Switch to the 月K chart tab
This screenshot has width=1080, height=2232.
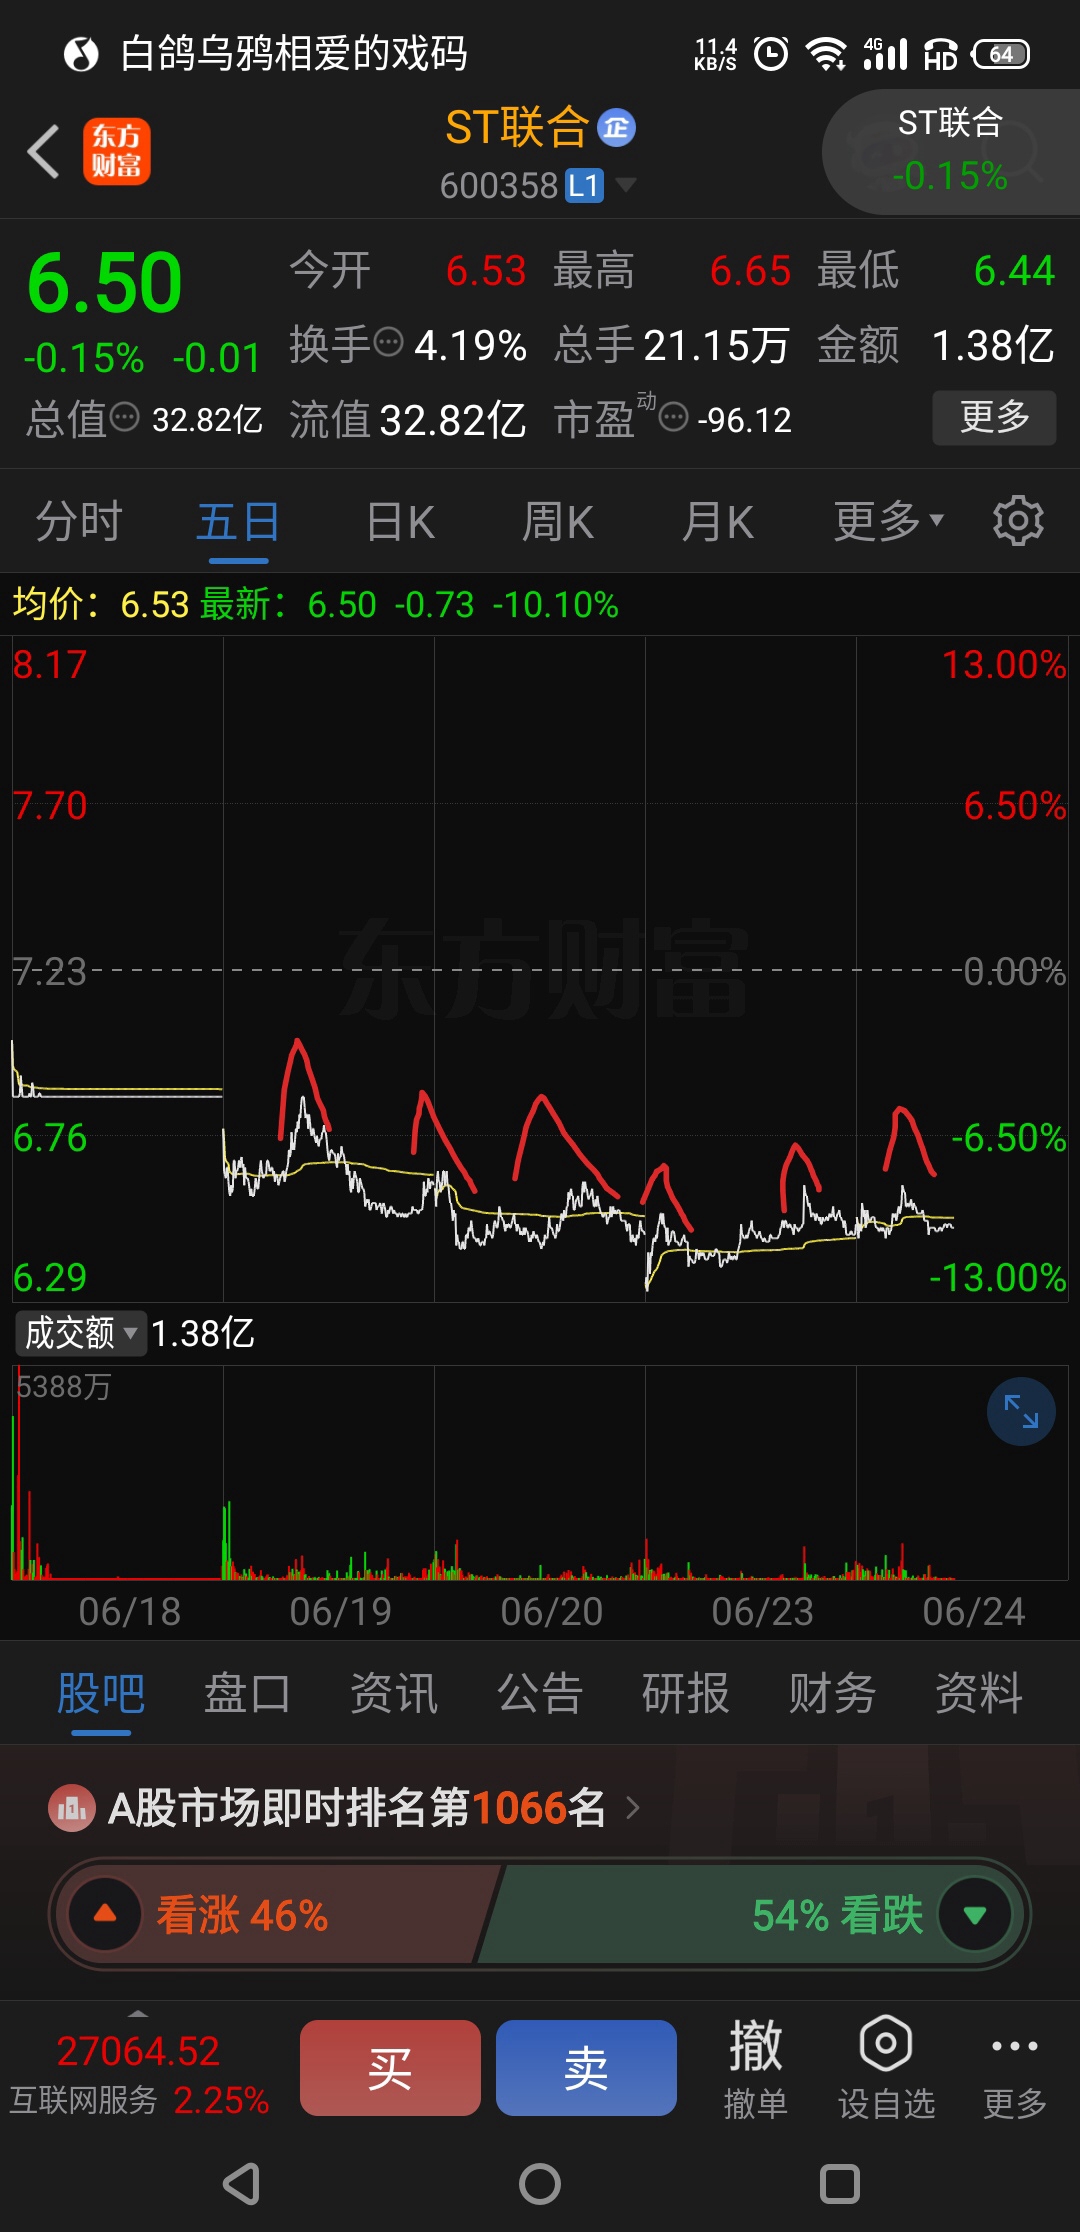point(718,522)
